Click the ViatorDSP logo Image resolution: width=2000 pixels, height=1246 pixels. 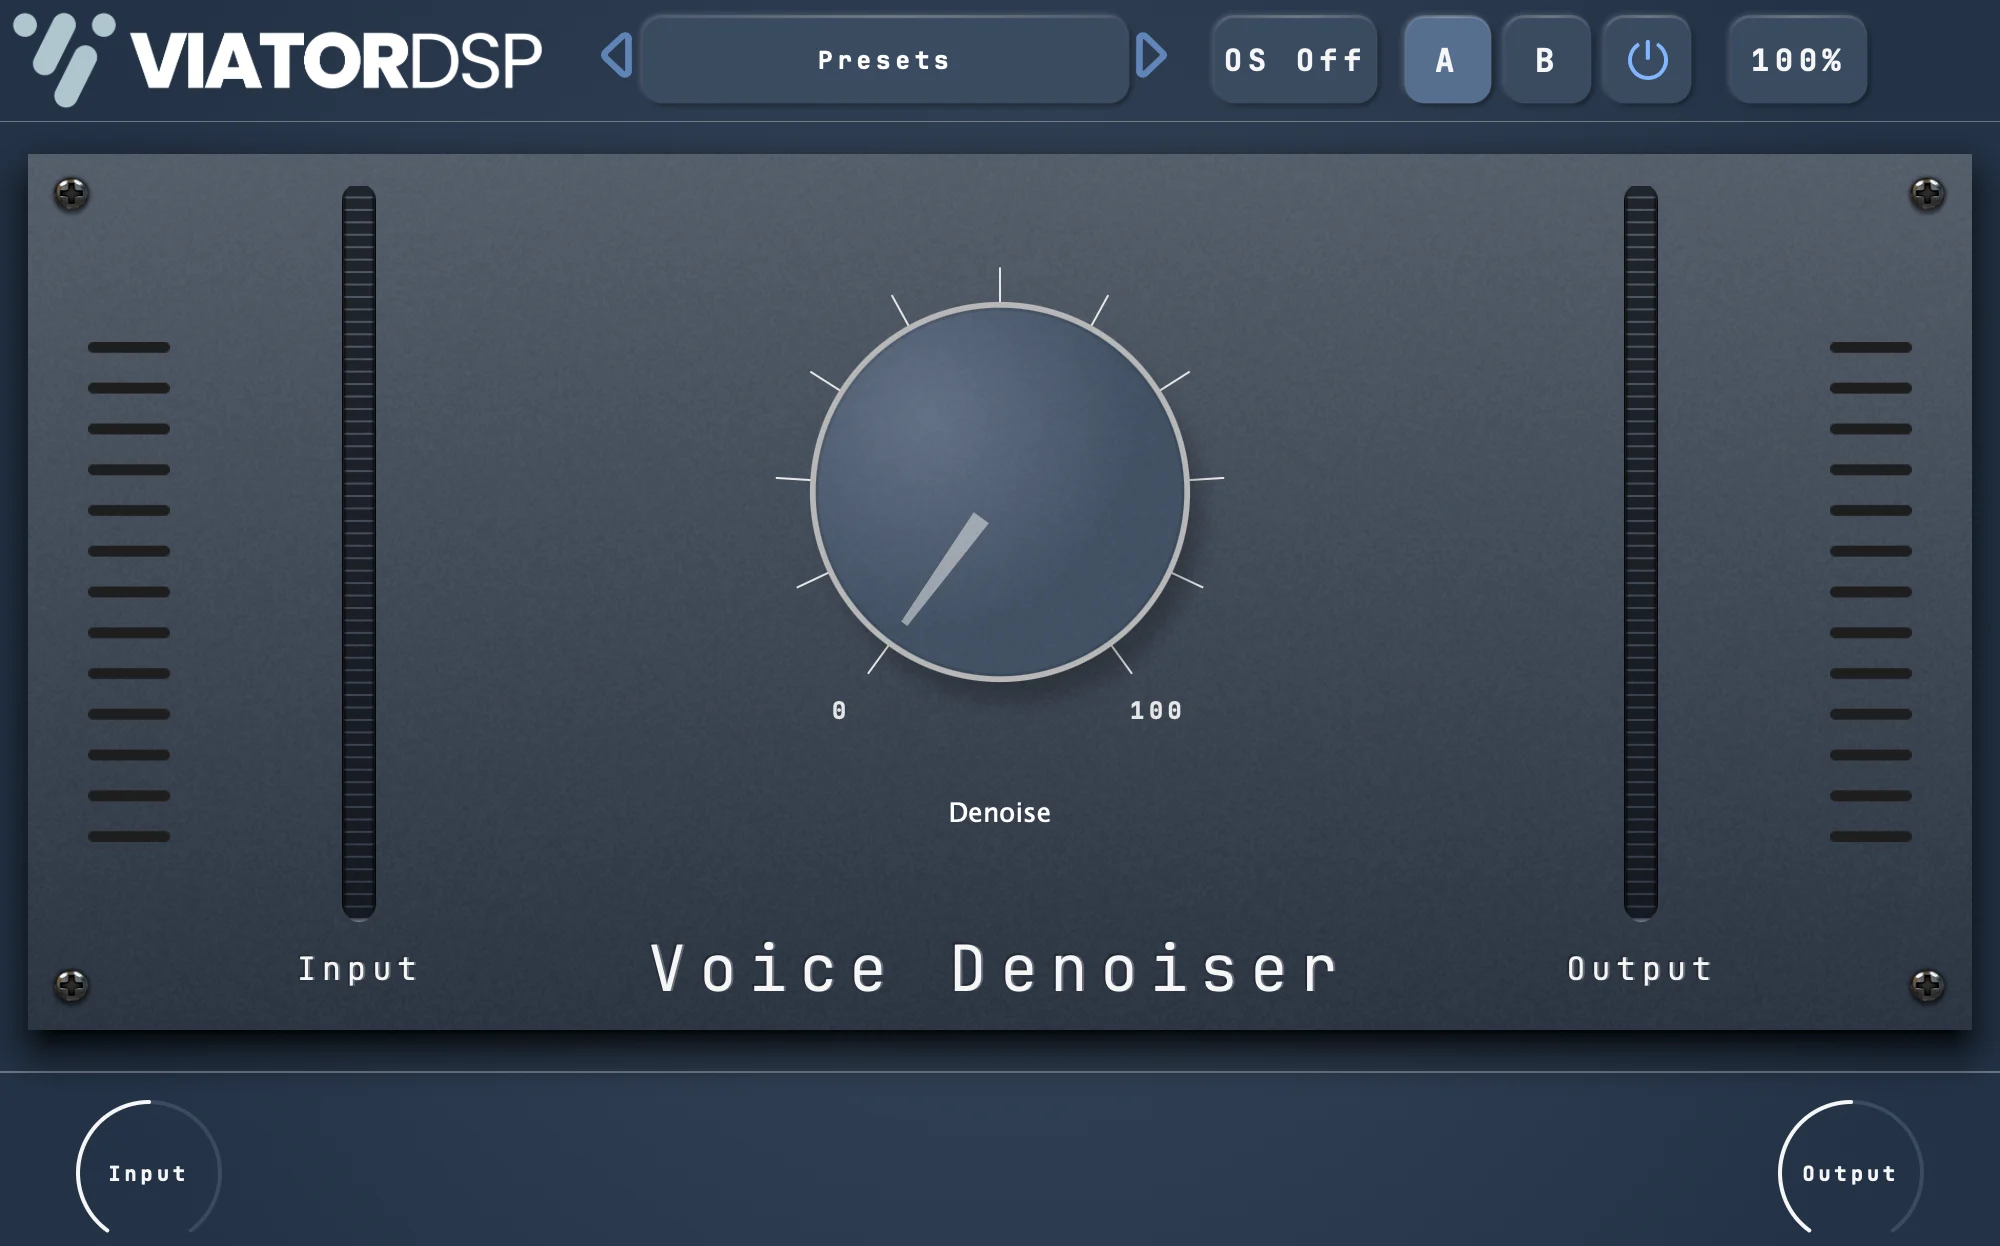point(278,60)
